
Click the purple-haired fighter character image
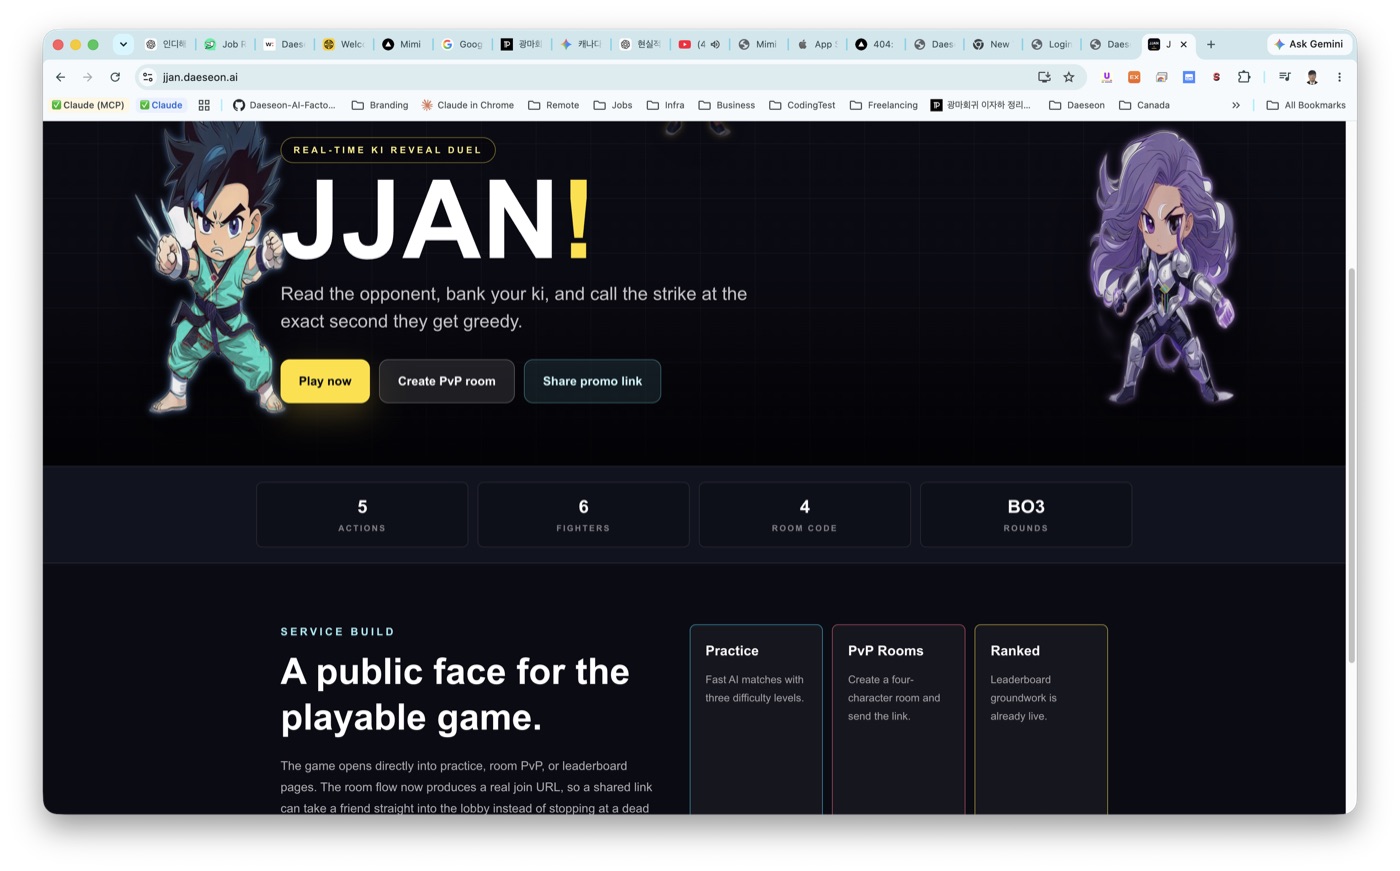(x=1163, y=268)
